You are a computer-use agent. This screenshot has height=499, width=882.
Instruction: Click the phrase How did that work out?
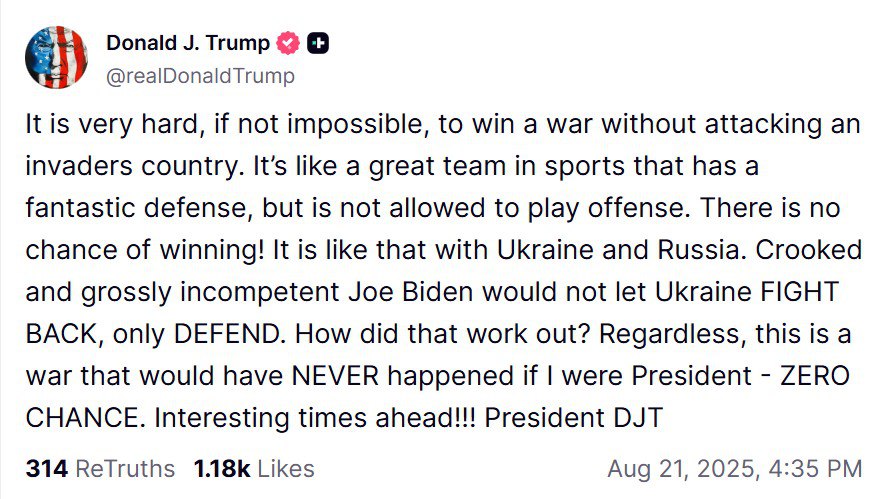443,334
